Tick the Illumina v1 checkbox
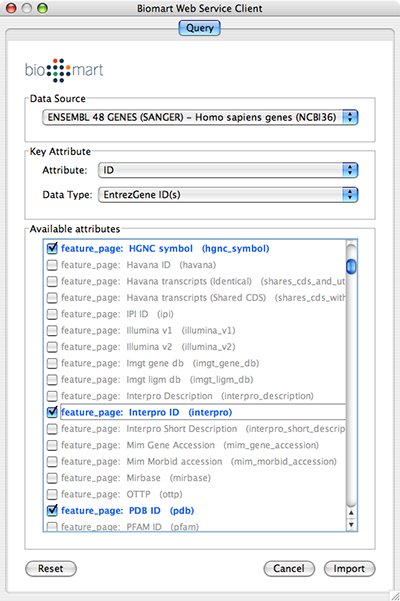Screen dimensions: 400x601 (52, 330)
